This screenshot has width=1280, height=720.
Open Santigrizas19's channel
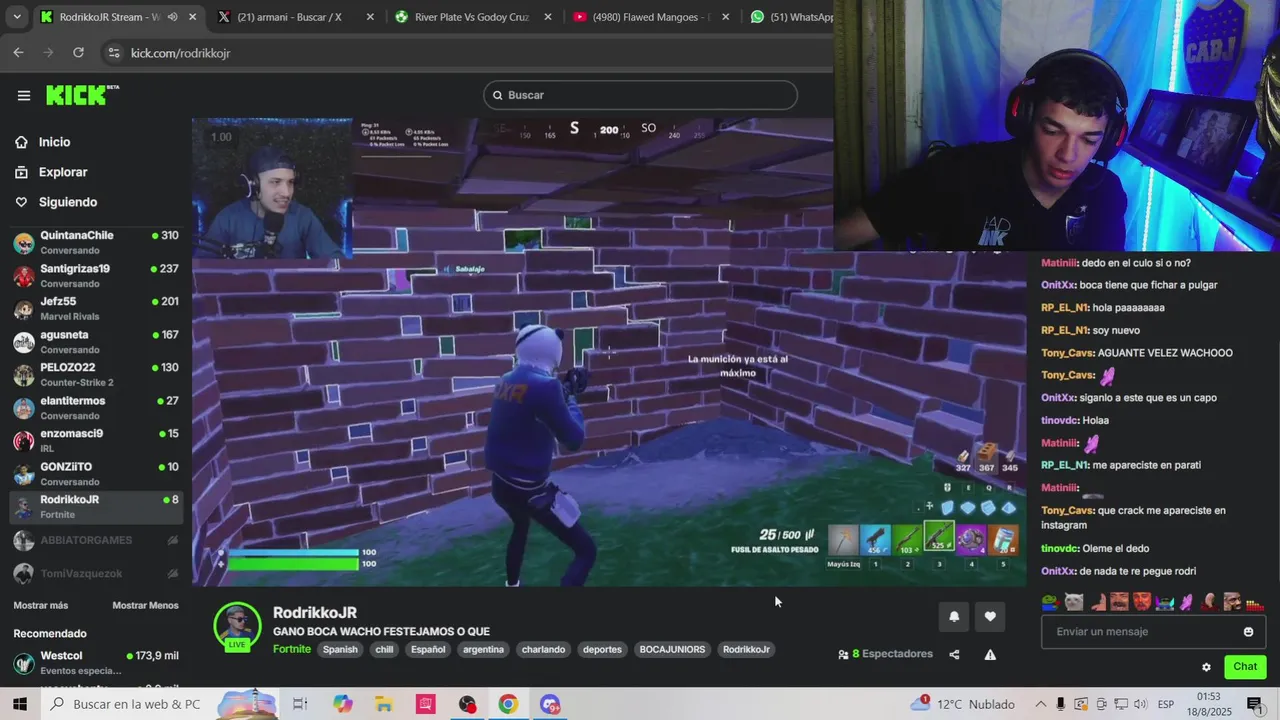[96, 276]
